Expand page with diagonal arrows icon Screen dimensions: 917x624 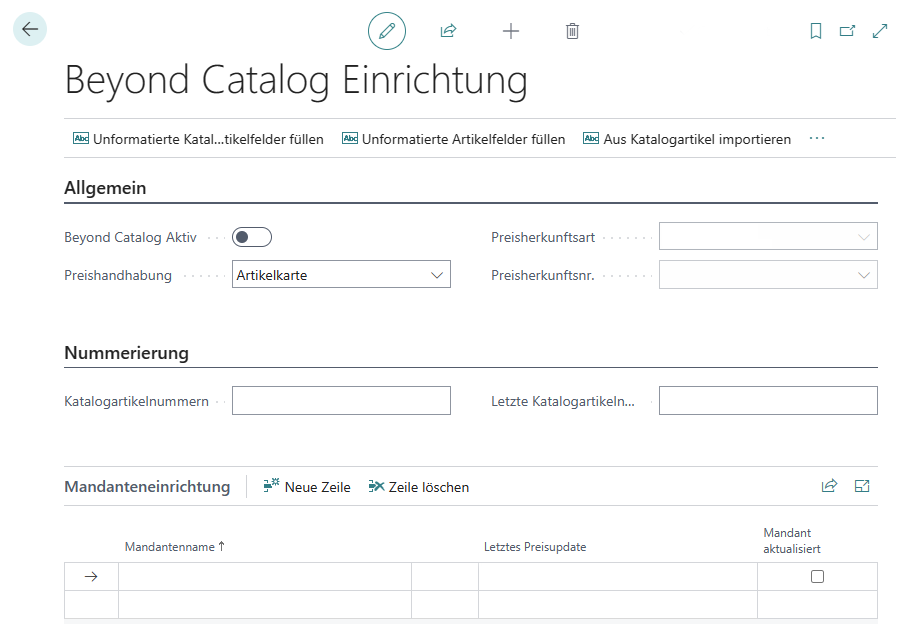(x=880, y=30)
